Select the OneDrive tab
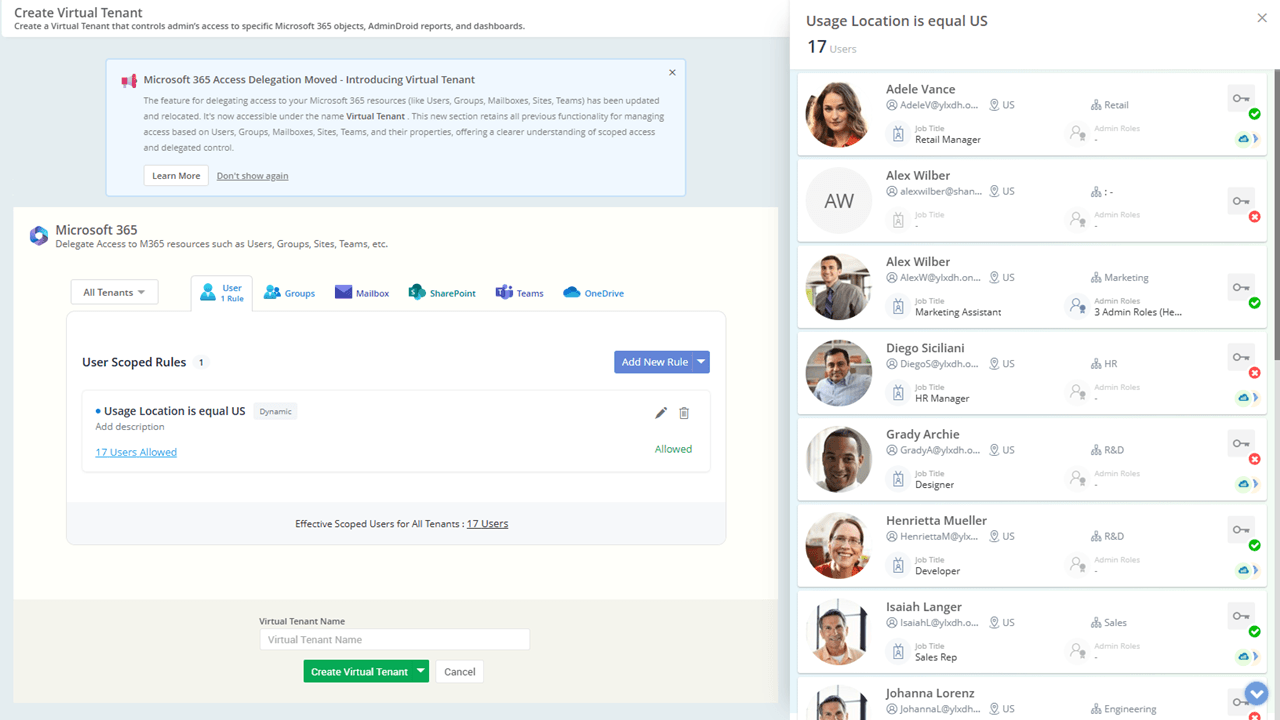 tap(594, 293)
